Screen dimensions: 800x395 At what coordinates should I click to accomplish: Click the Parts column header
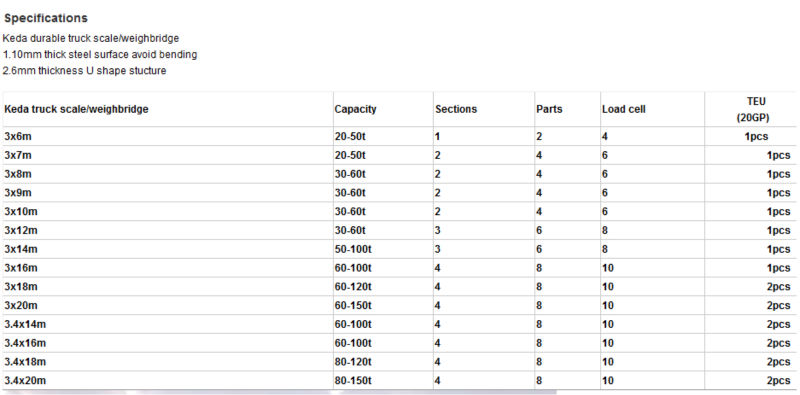pos(549,109)
